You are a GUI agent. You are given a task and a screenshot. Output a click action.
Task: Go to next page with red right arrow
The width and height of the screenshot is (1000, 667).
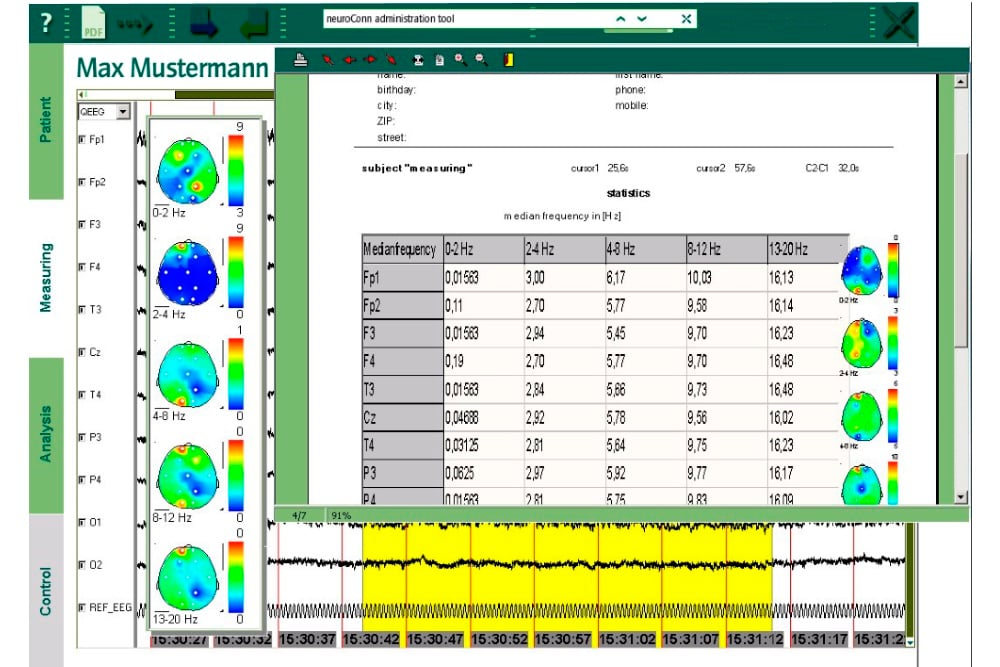coord(368,60)
